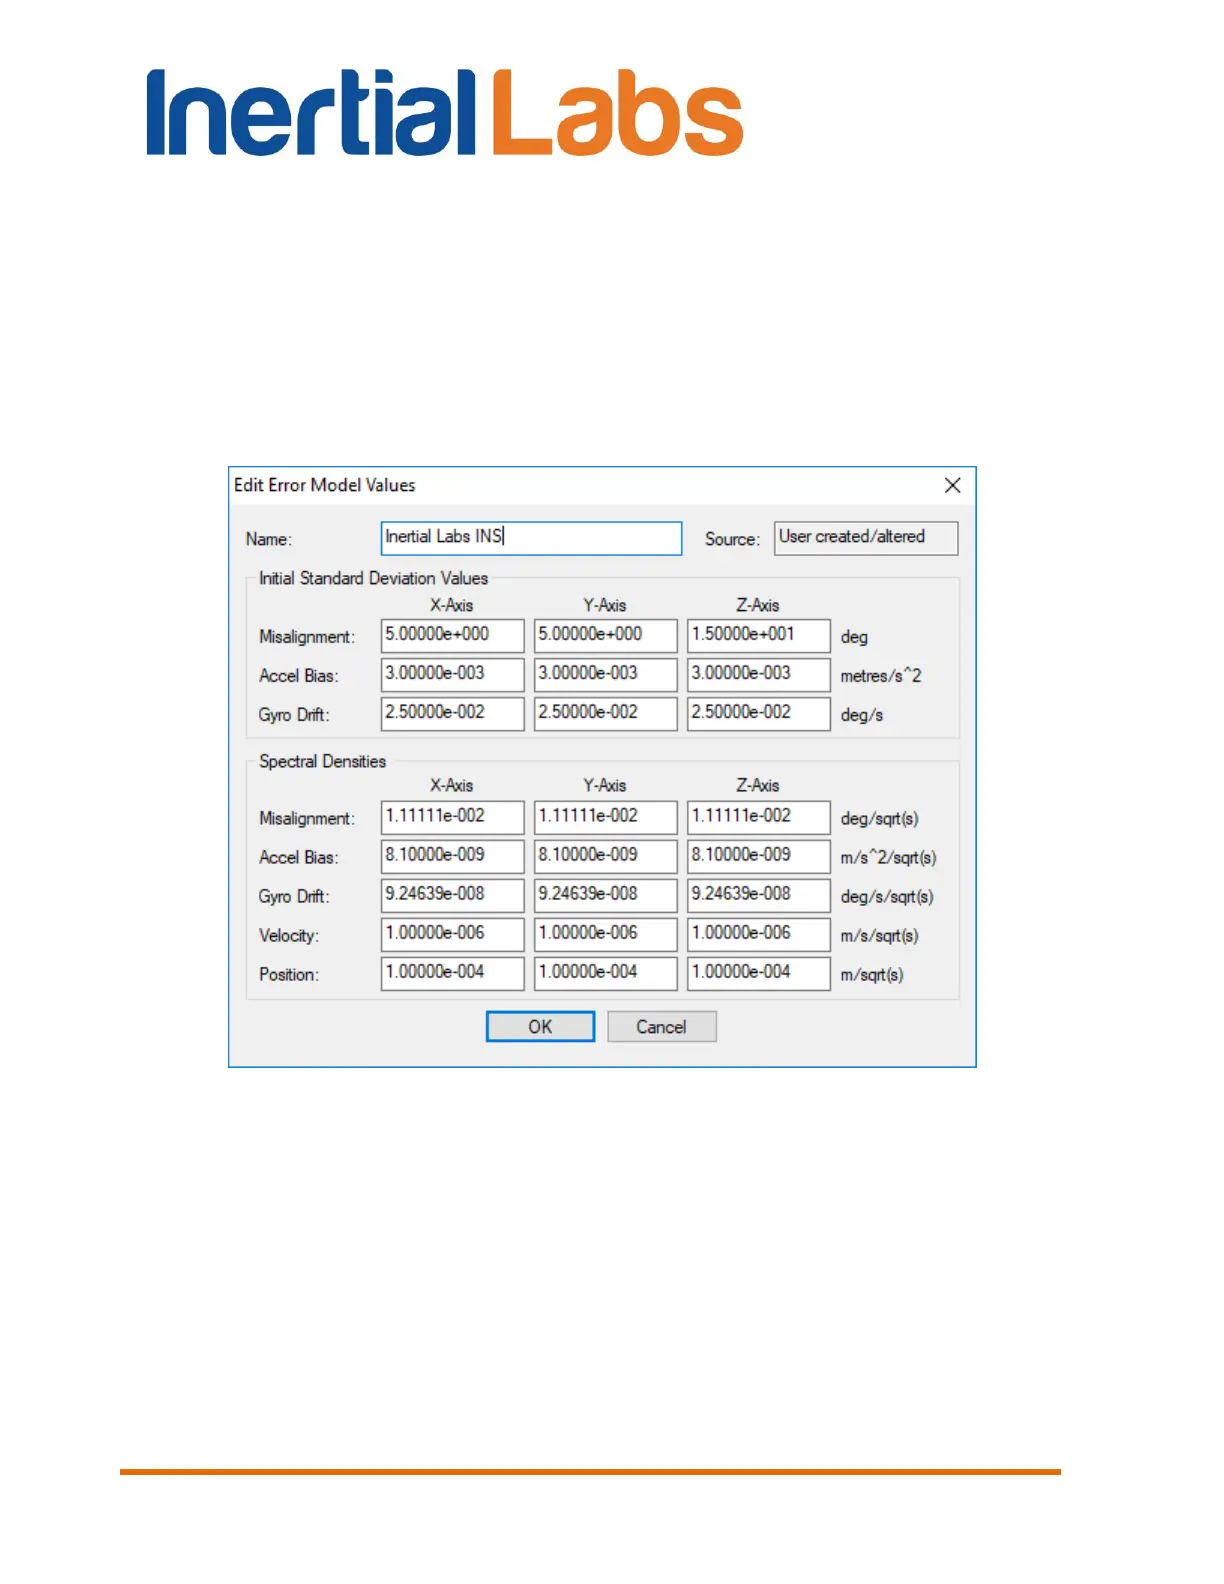1224x1584 pixels.
Task: Edit spectral Gyro Drift Z-Axis value field
Action: point(758,895)
